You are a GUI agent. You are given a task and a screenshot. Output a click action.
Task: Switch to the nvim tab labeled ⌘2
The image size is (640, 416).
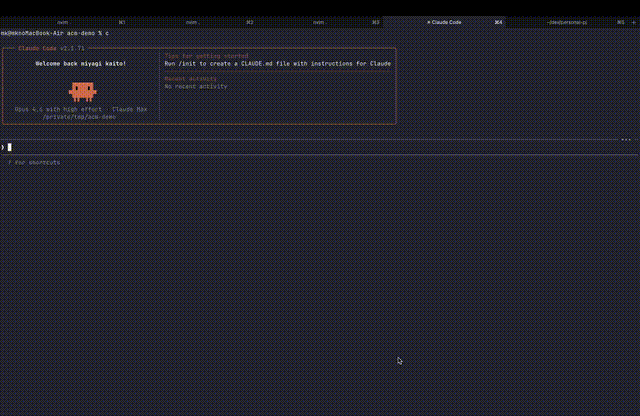click(191, 22)
